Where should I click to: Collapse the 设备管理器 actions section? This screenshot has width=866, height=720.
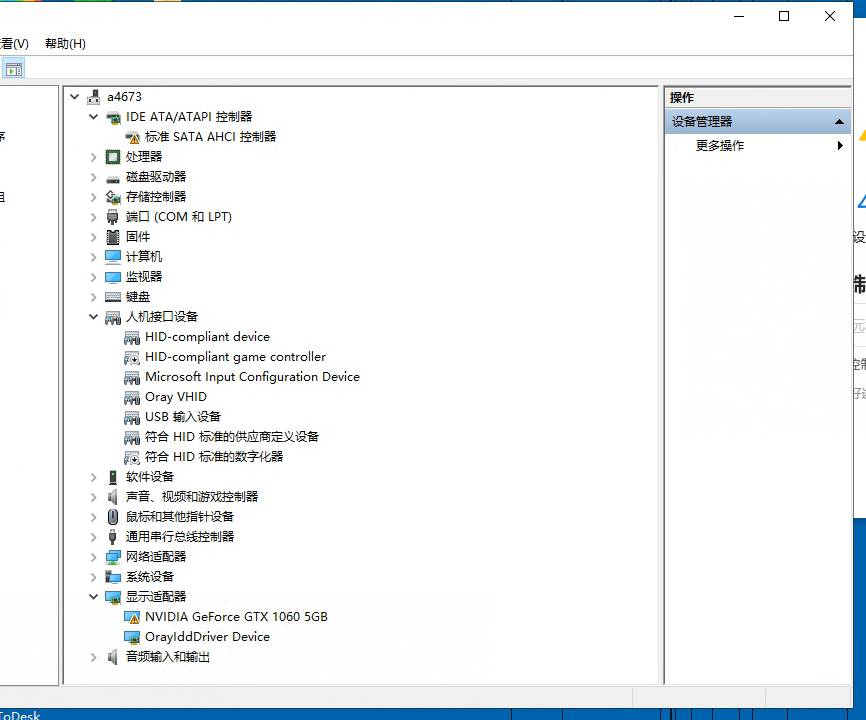click(x=839, y=122)
